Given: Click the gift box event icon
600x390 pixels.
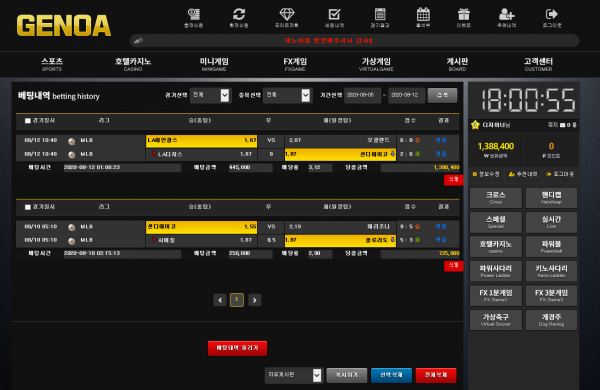Looking at the screenshot, I should 464,15.
